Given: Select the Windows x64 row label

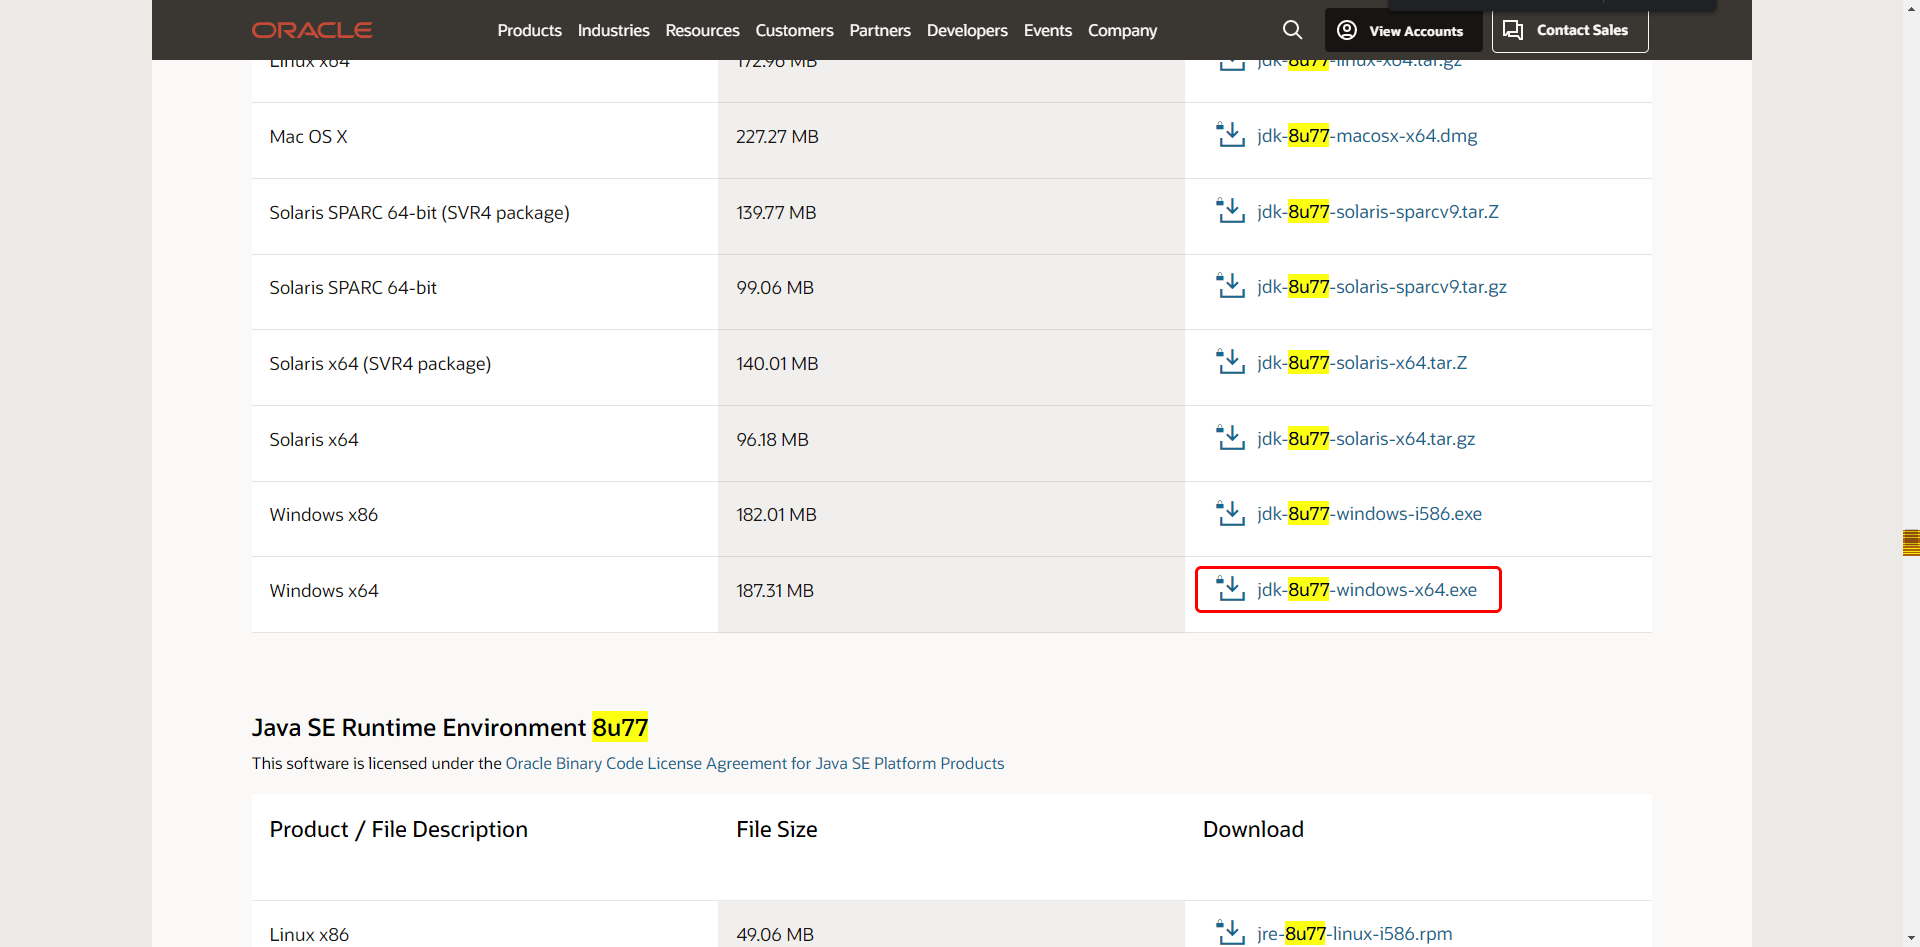Looking at the screenshot, I should 323,590.
